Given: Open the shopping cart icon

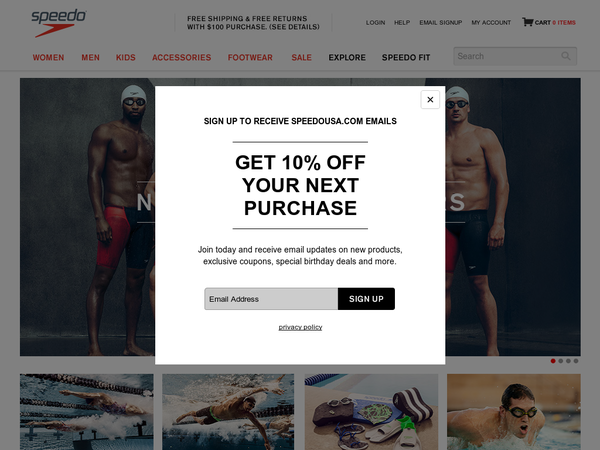Looking at the screenshot, I should [528, 22].
